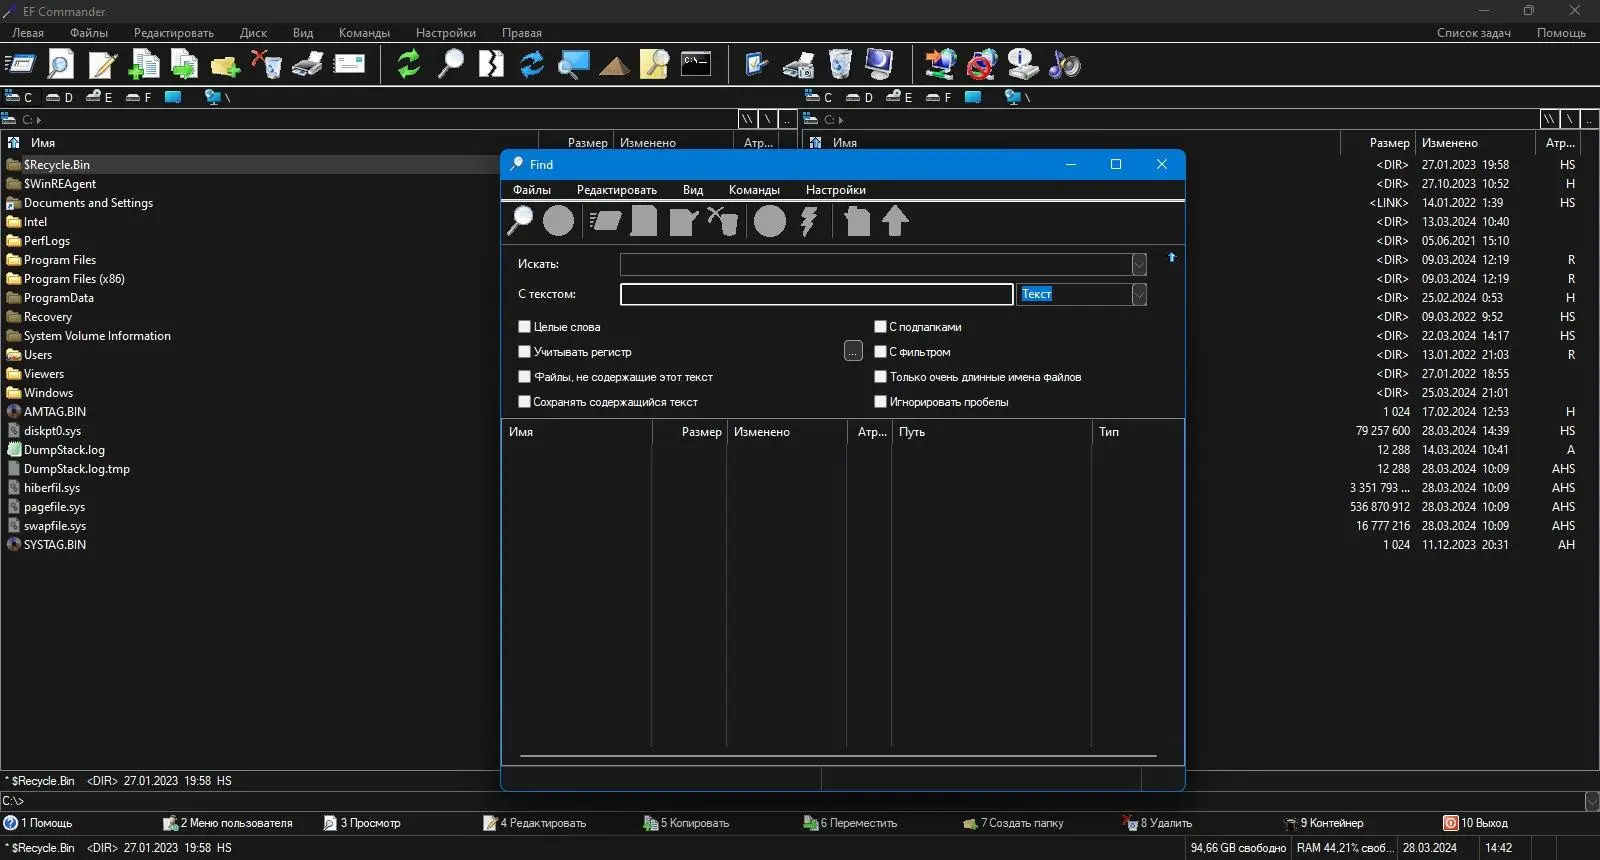Select drive F in the right panel
Image resolution: width=1600 pixels, height=860 pixels.
[x=938, y=97]
